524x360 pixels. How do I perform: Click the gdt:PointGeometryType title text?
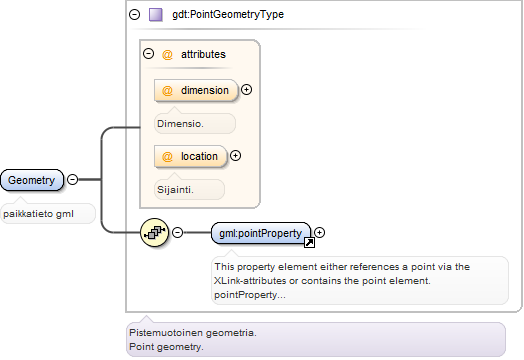tap(228, 14)
